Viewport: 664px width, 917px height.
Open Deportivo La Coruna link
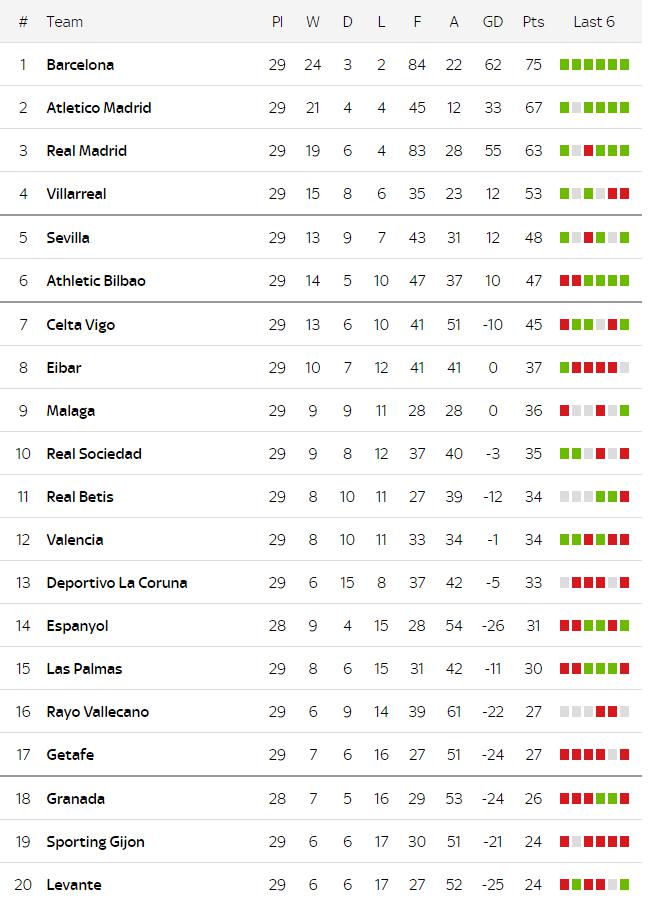point(117,583)
